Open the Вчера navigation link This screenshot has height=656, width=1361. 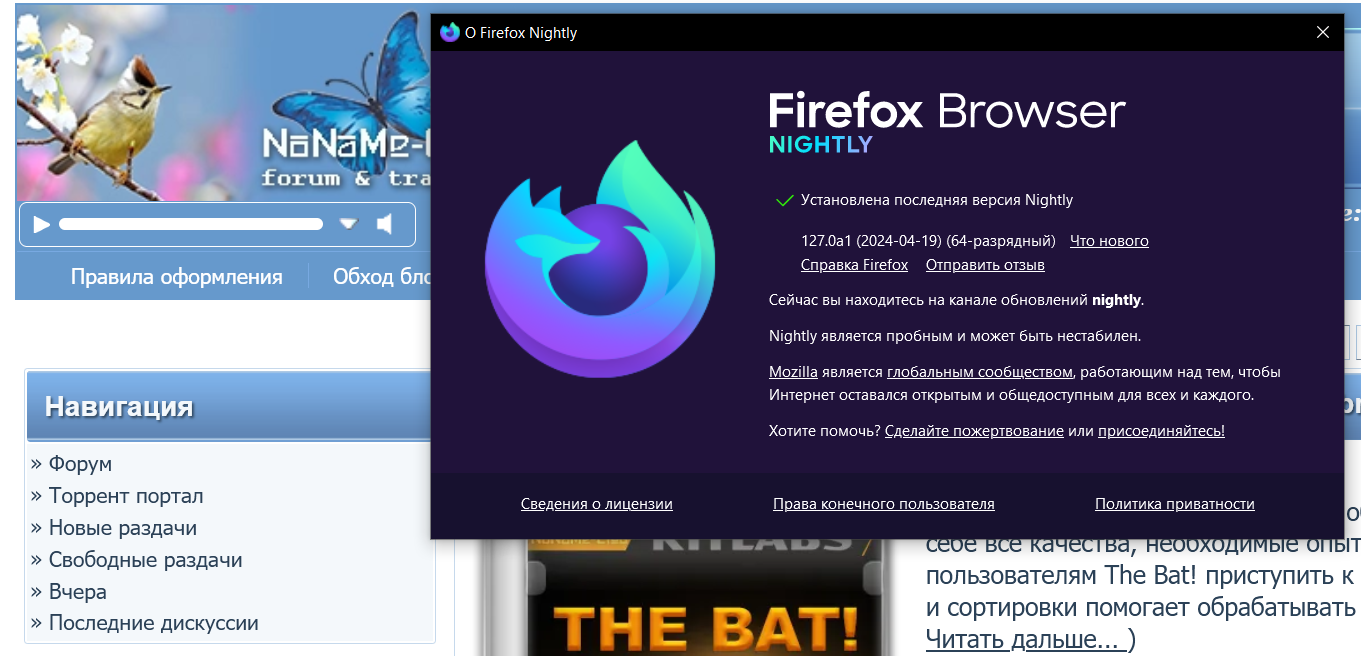pyautogui.click(x=78, y=592)
